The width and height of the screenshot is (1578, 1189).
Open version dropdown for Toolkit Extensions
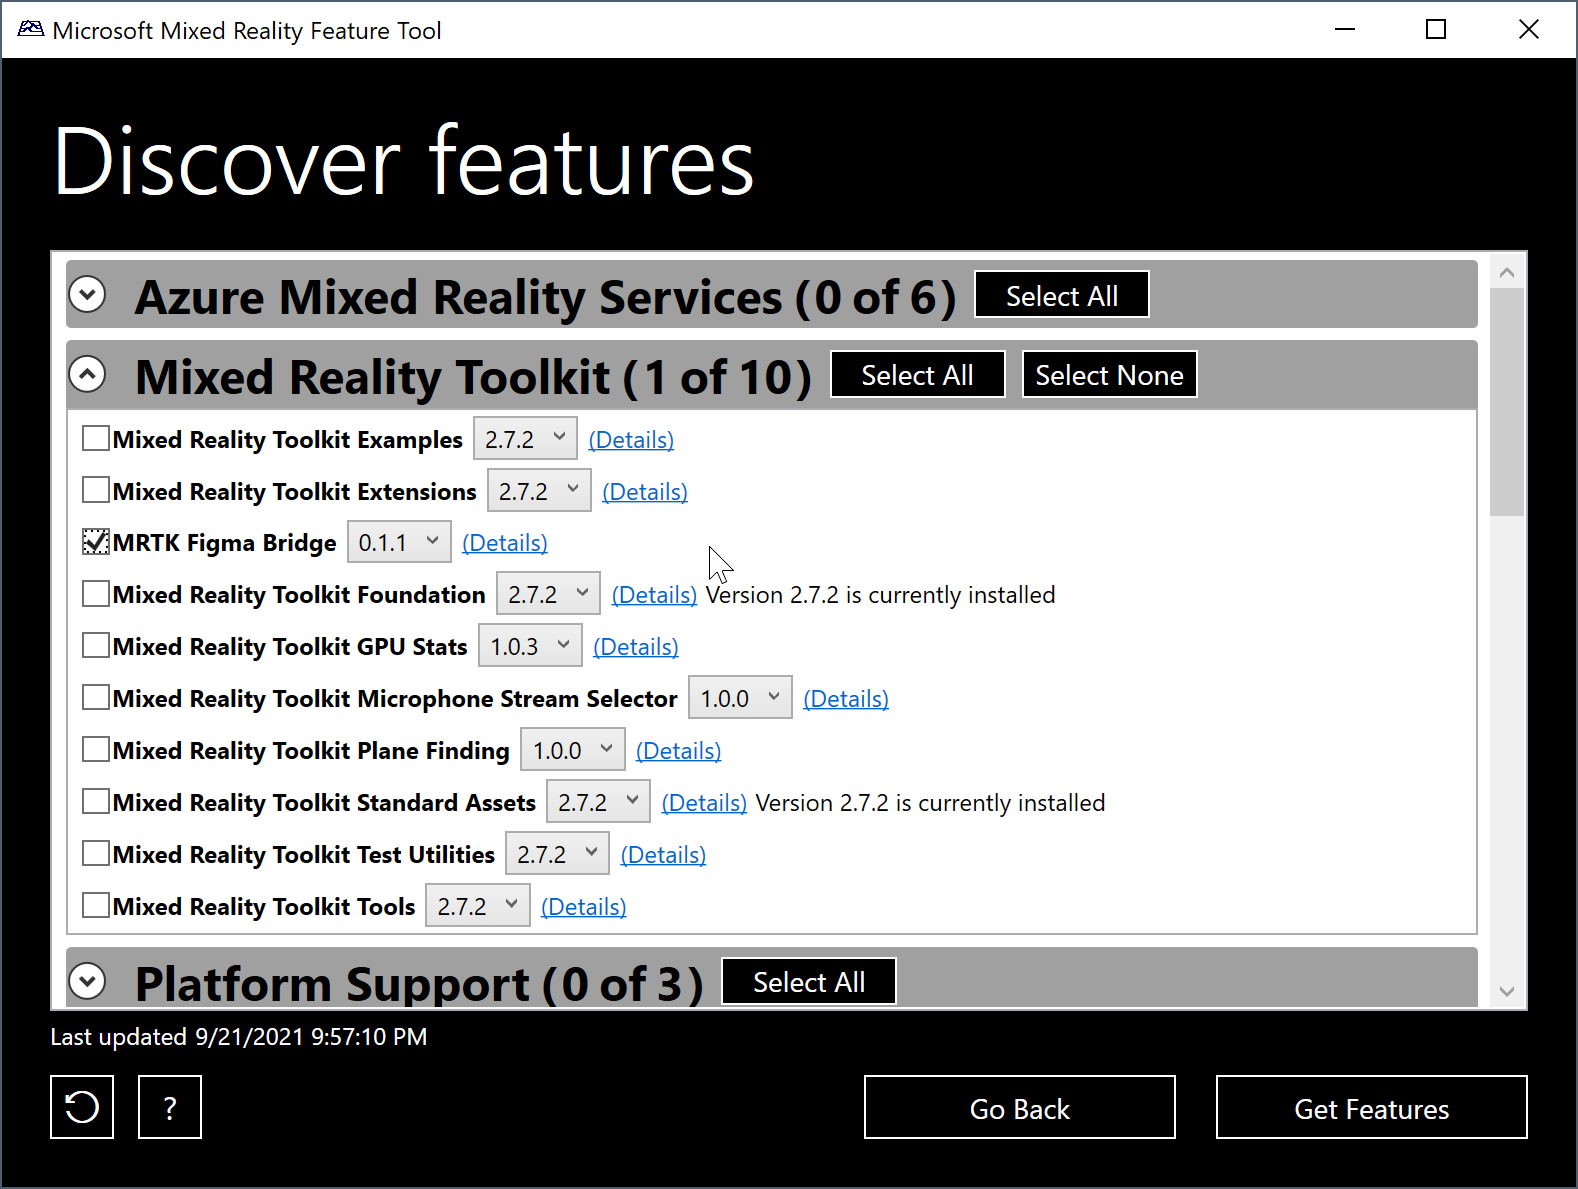pyautogui.click(x=539, y=491)
